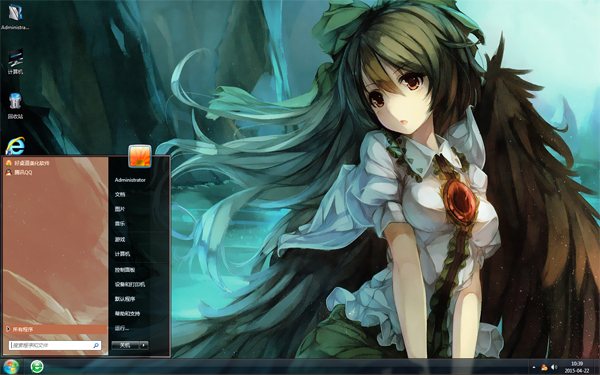Expand 所有程序 all programs list
The image size is (600, 375).
55,329
